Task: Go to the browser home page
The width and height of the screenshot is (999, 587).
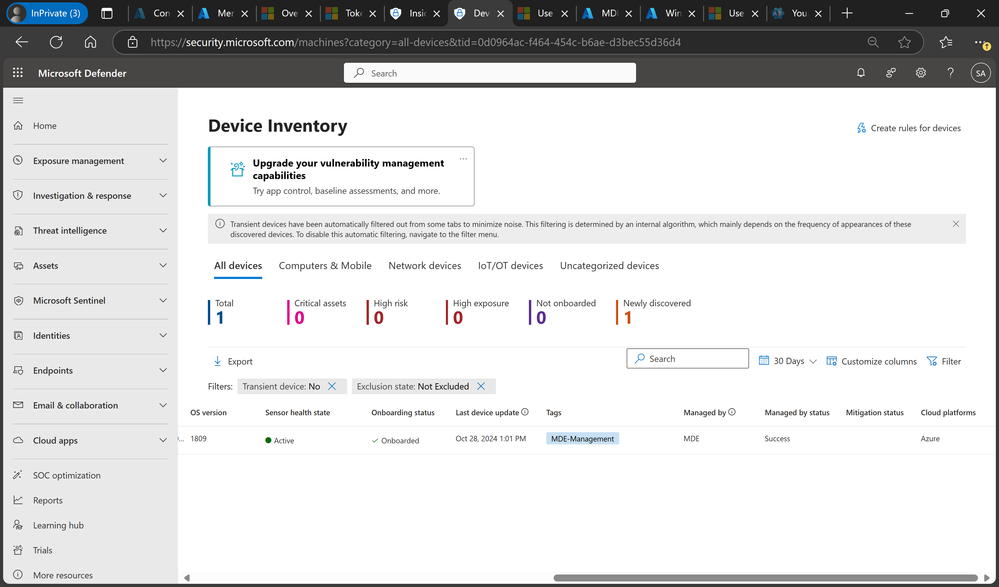Action: 90,42
